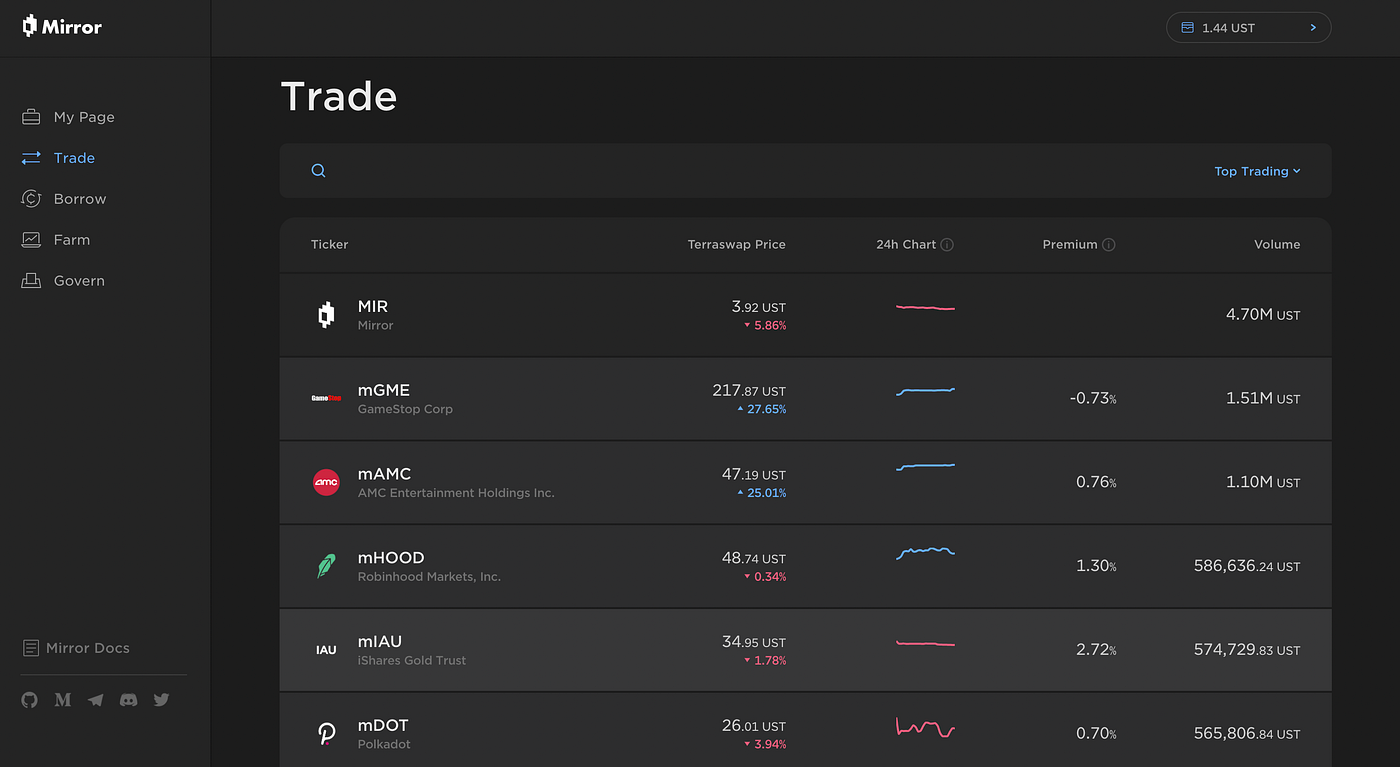This screenshot has height=767, width=1400.
Task: Click the My Page briefcase icon
Action: [31, 117]
